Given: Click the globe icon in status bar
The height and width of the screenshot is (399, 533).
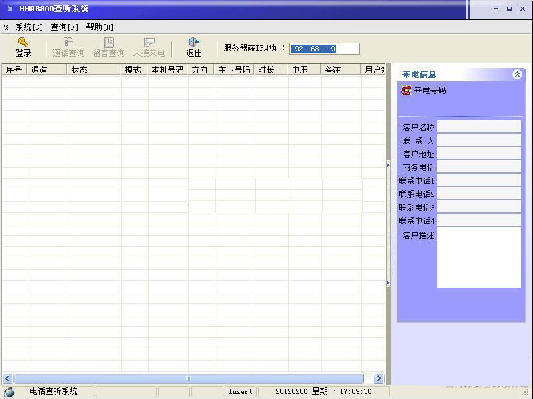Looking at the screenshot, I should click(9, 392).
